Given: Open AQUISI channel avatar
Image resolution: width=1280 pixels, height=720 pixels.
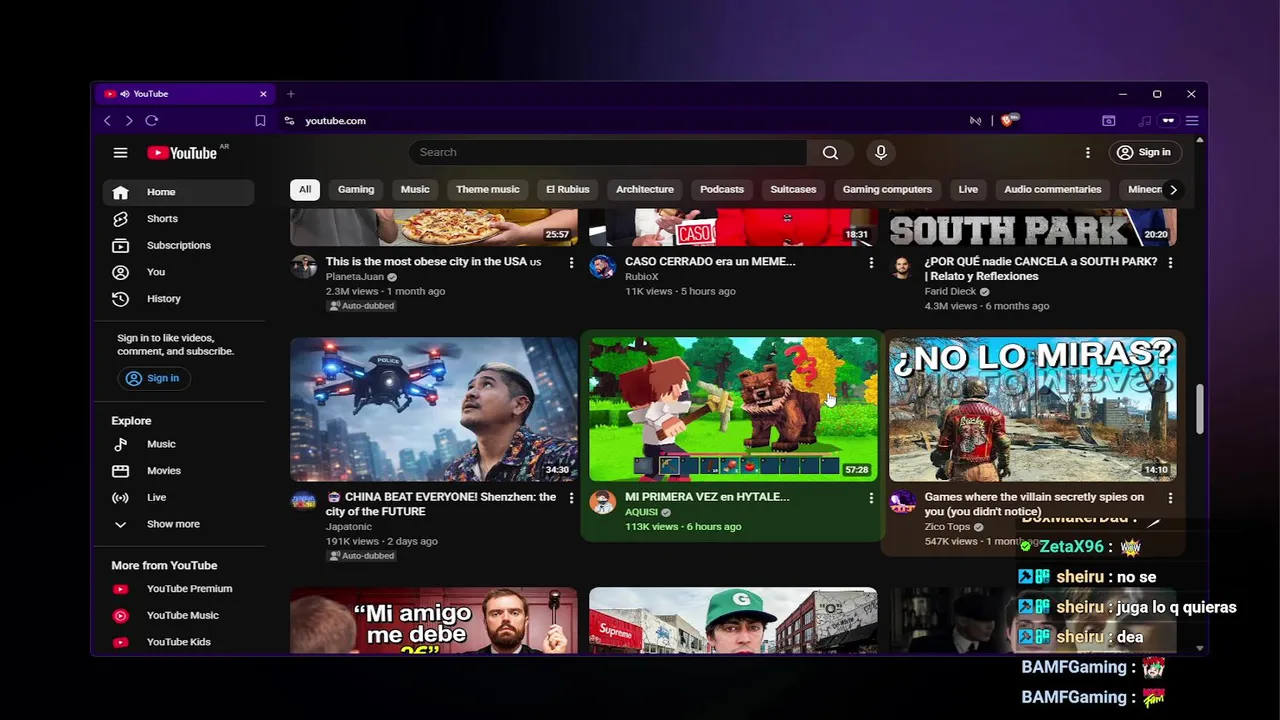Looking at the screenshot, I should pos(602,501).
